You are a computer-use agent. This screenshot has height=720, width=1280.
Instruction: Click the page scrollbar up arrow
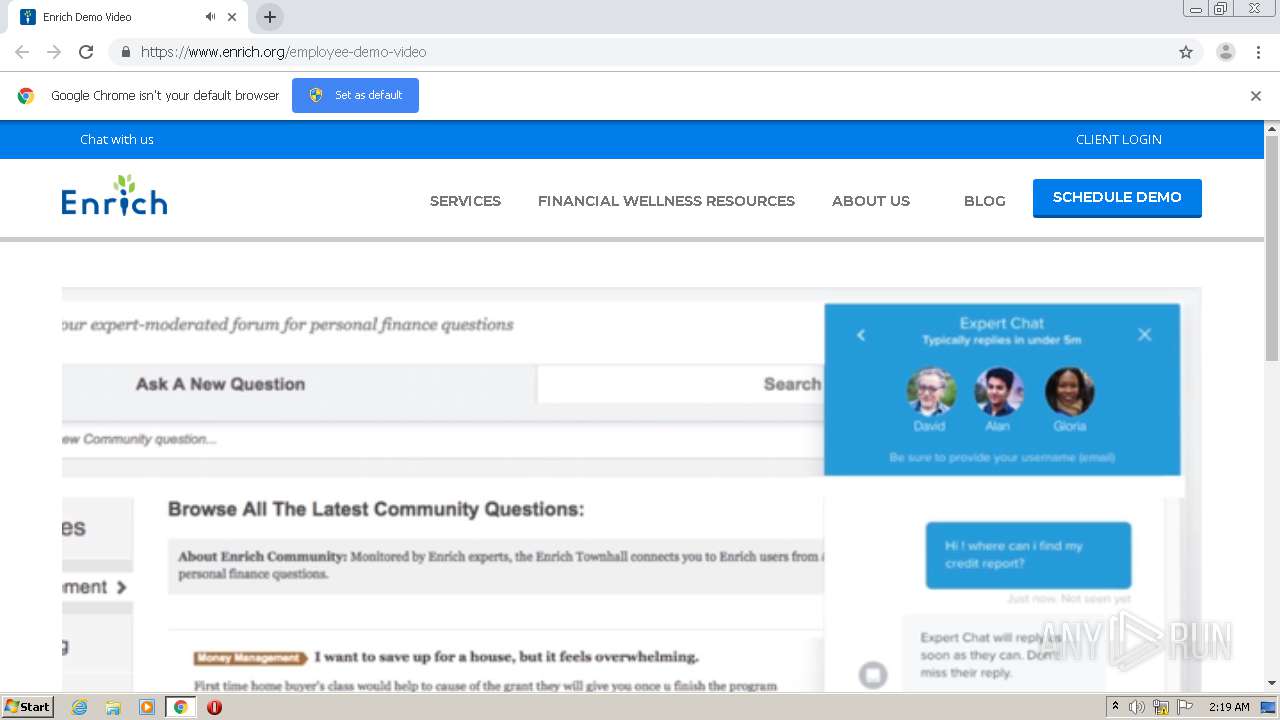pos(1272,129)
